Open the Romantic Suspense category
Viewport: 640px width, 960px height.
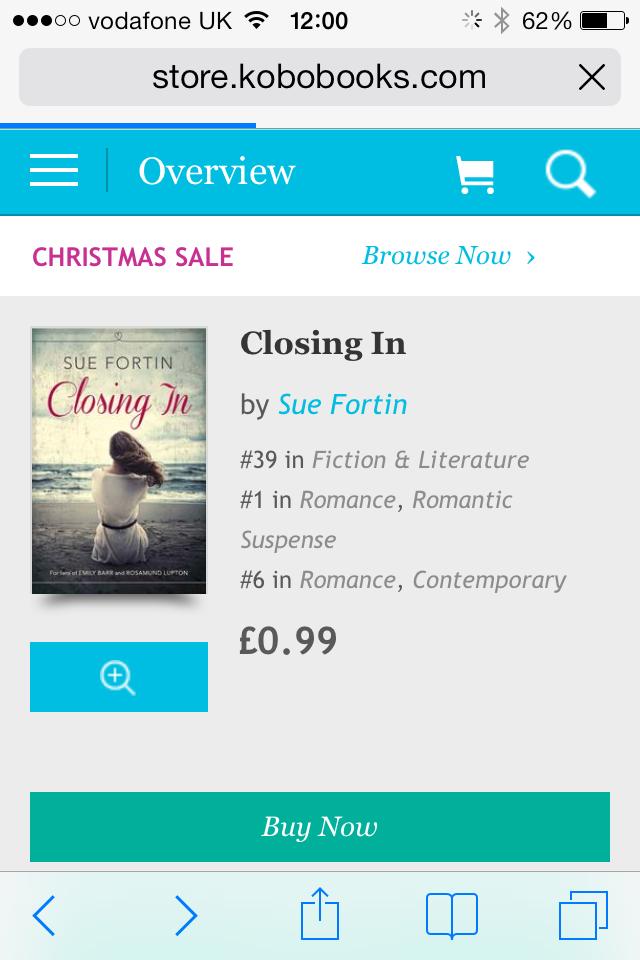pos(462,500)
